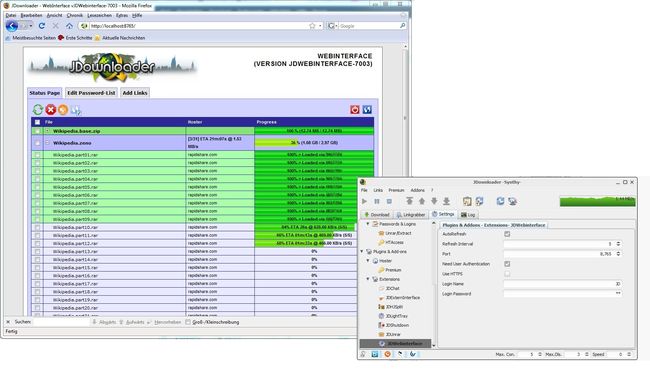
Task: Open Erste Schritte bookmark
Action: (x=75, y=38)
